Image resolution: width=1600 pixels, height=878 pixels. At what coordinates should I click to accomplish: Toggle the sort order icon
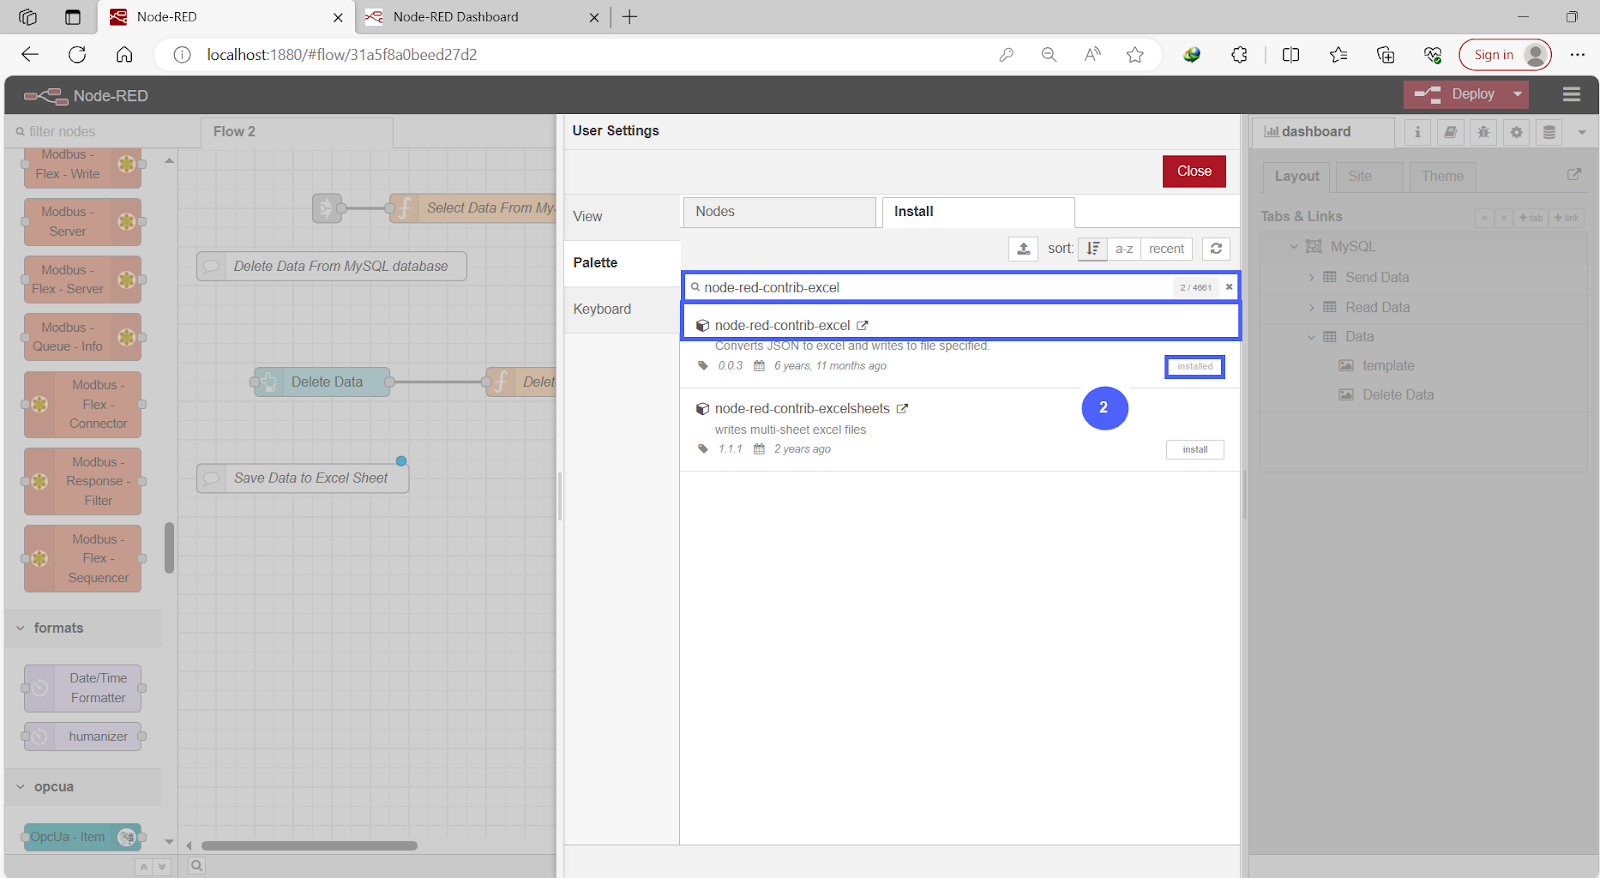click(1093, 249)
